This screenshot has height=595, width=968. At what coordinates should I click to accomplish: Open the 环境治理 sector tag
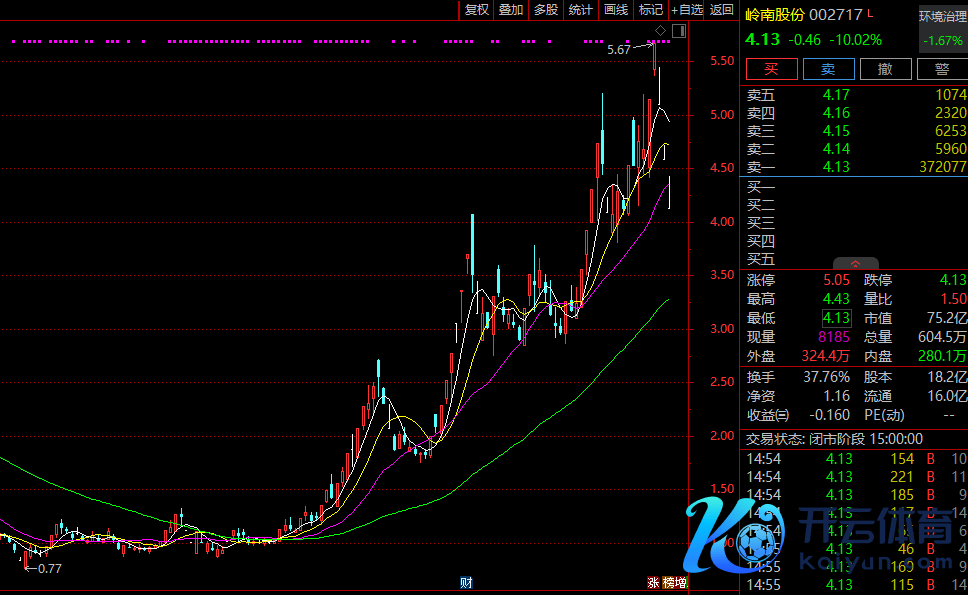943,16
